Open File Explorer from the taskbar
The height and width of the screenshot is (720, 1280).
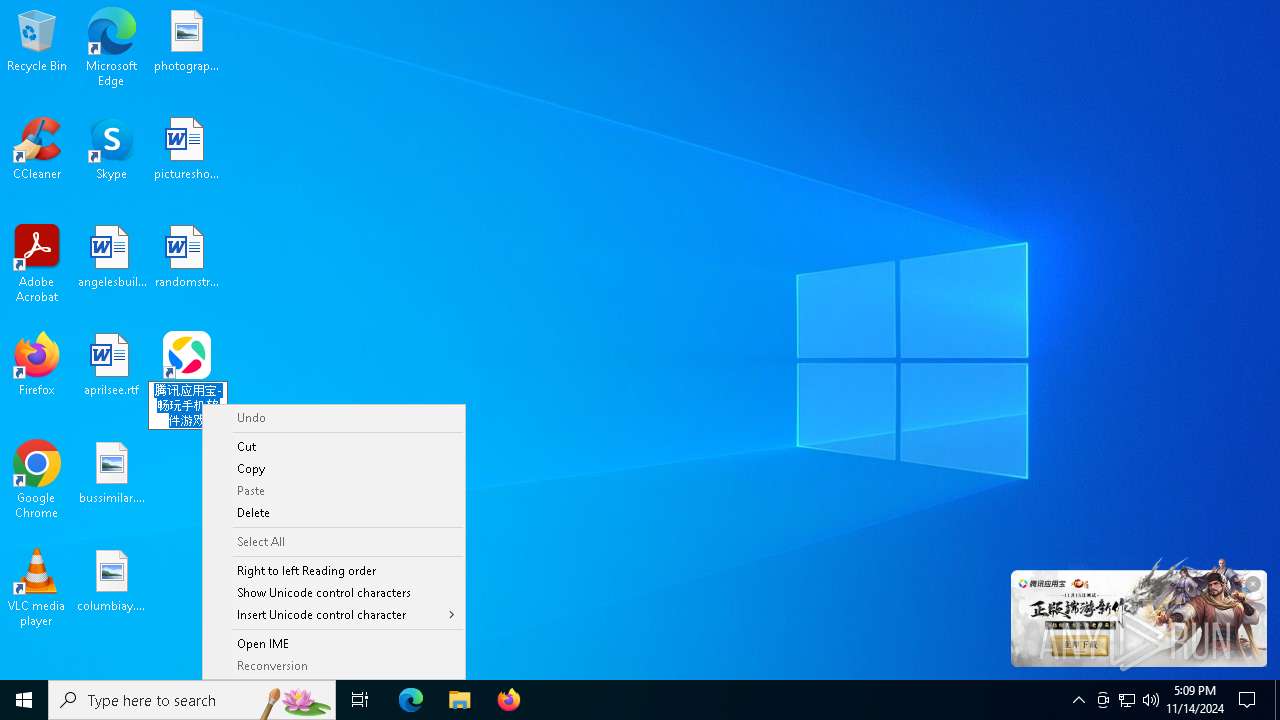coord(460,700)
